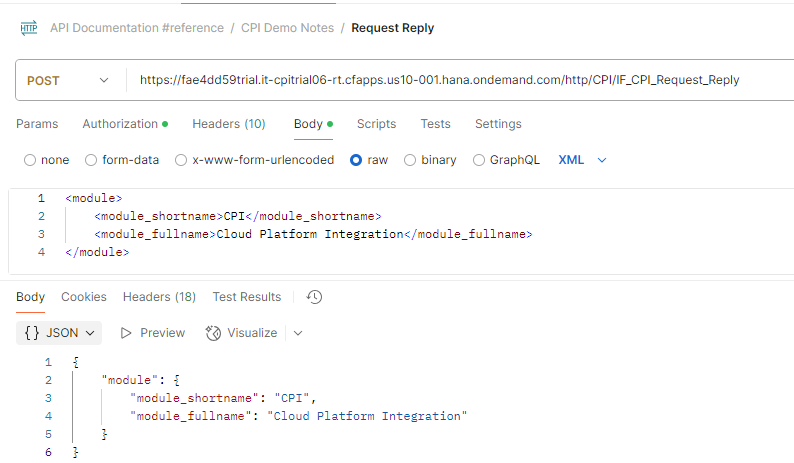The image size is (794, 463).
Task: Open the XML format dropdown
Action: (x=582, y=160)
